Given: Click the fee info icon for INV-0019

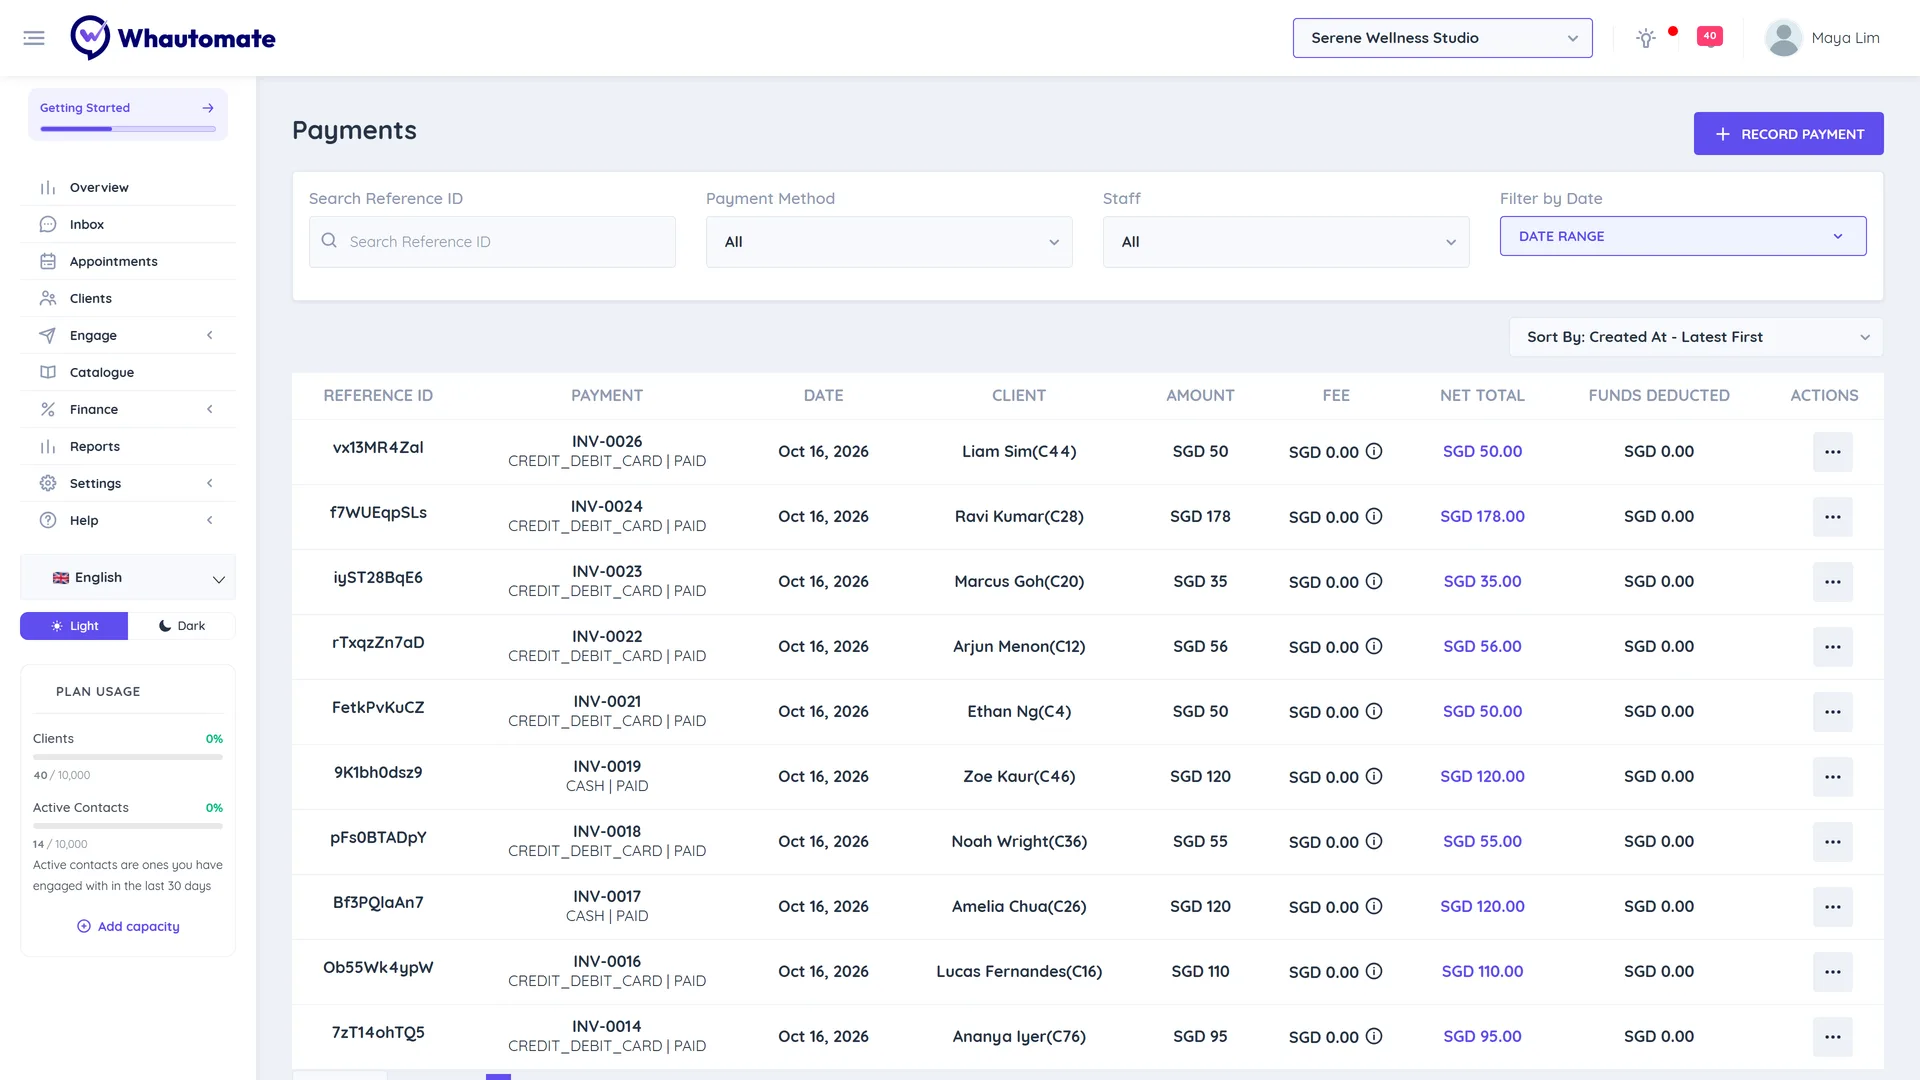Looking at the screenshot, I should pos(1374,776).
